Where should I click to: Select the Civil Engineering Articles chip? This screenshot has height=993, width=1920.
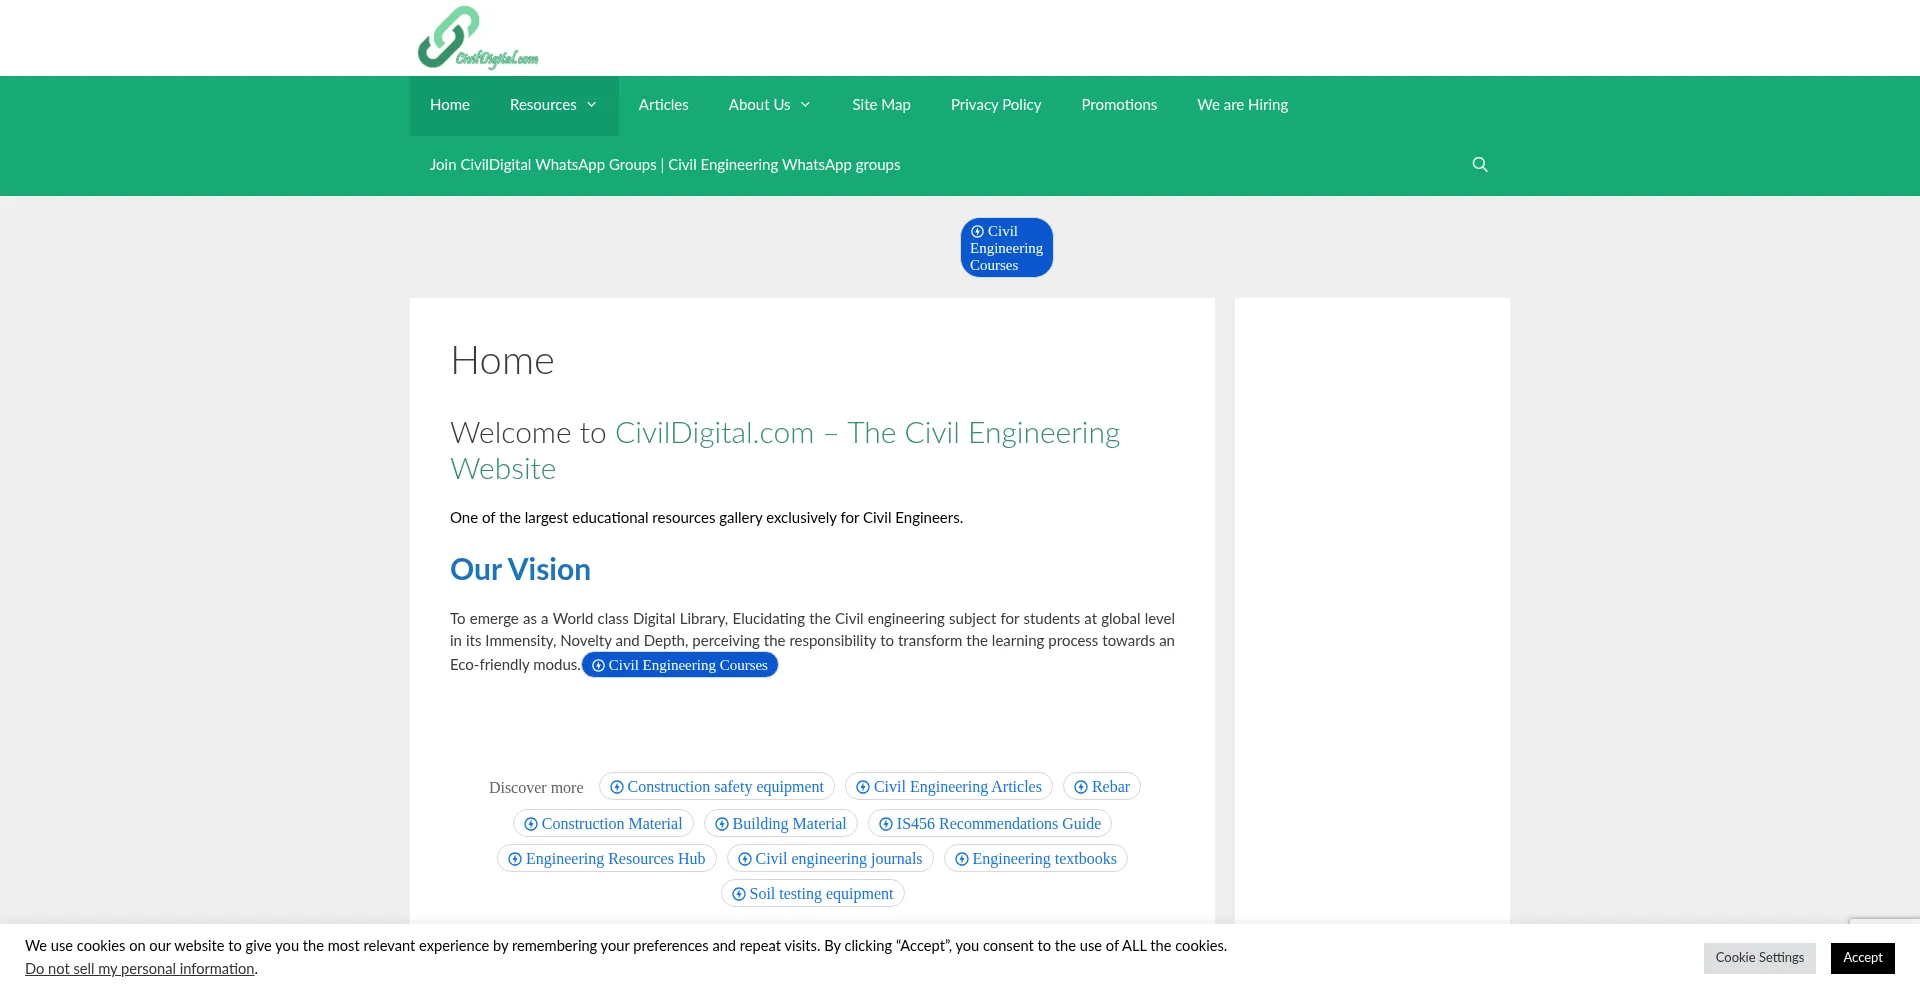coord(948,787)
